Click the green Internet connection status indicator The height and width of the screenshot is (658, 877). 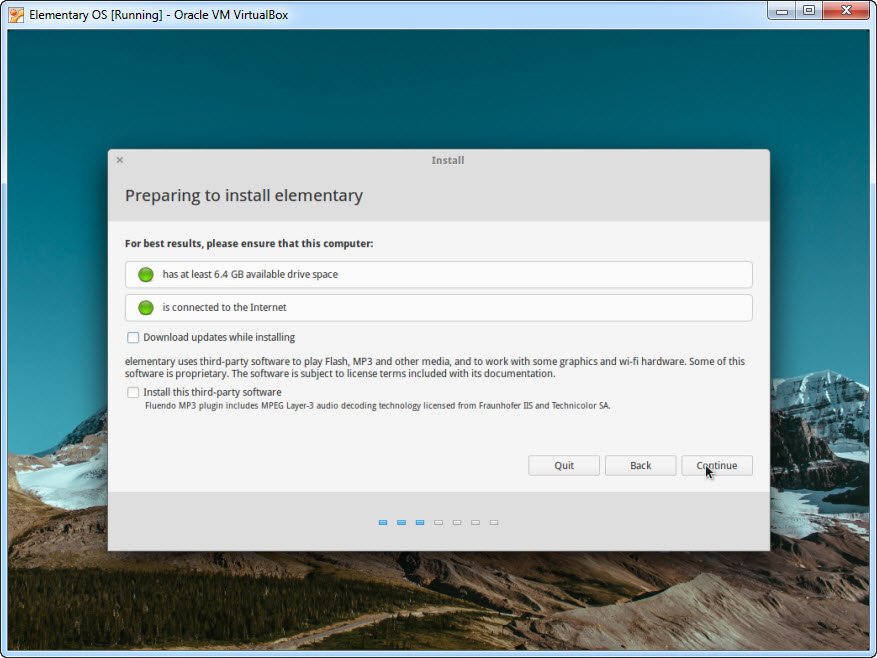tap(146, 308)
